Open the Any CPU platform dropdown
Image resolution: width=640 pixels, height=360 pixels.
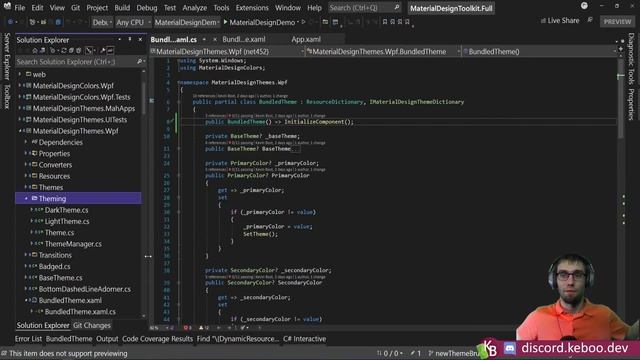(x=133, y=22)
